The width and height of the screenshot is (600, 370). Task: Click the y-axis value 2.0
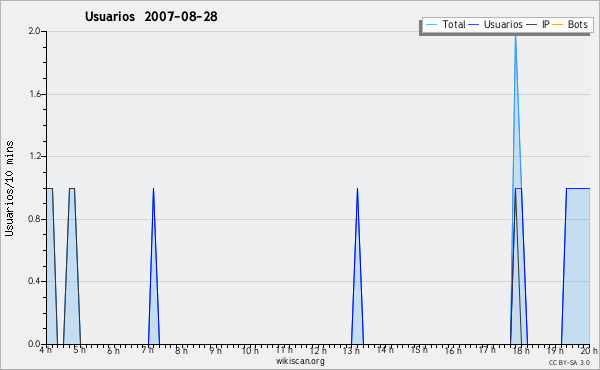(x=34, y=31)
